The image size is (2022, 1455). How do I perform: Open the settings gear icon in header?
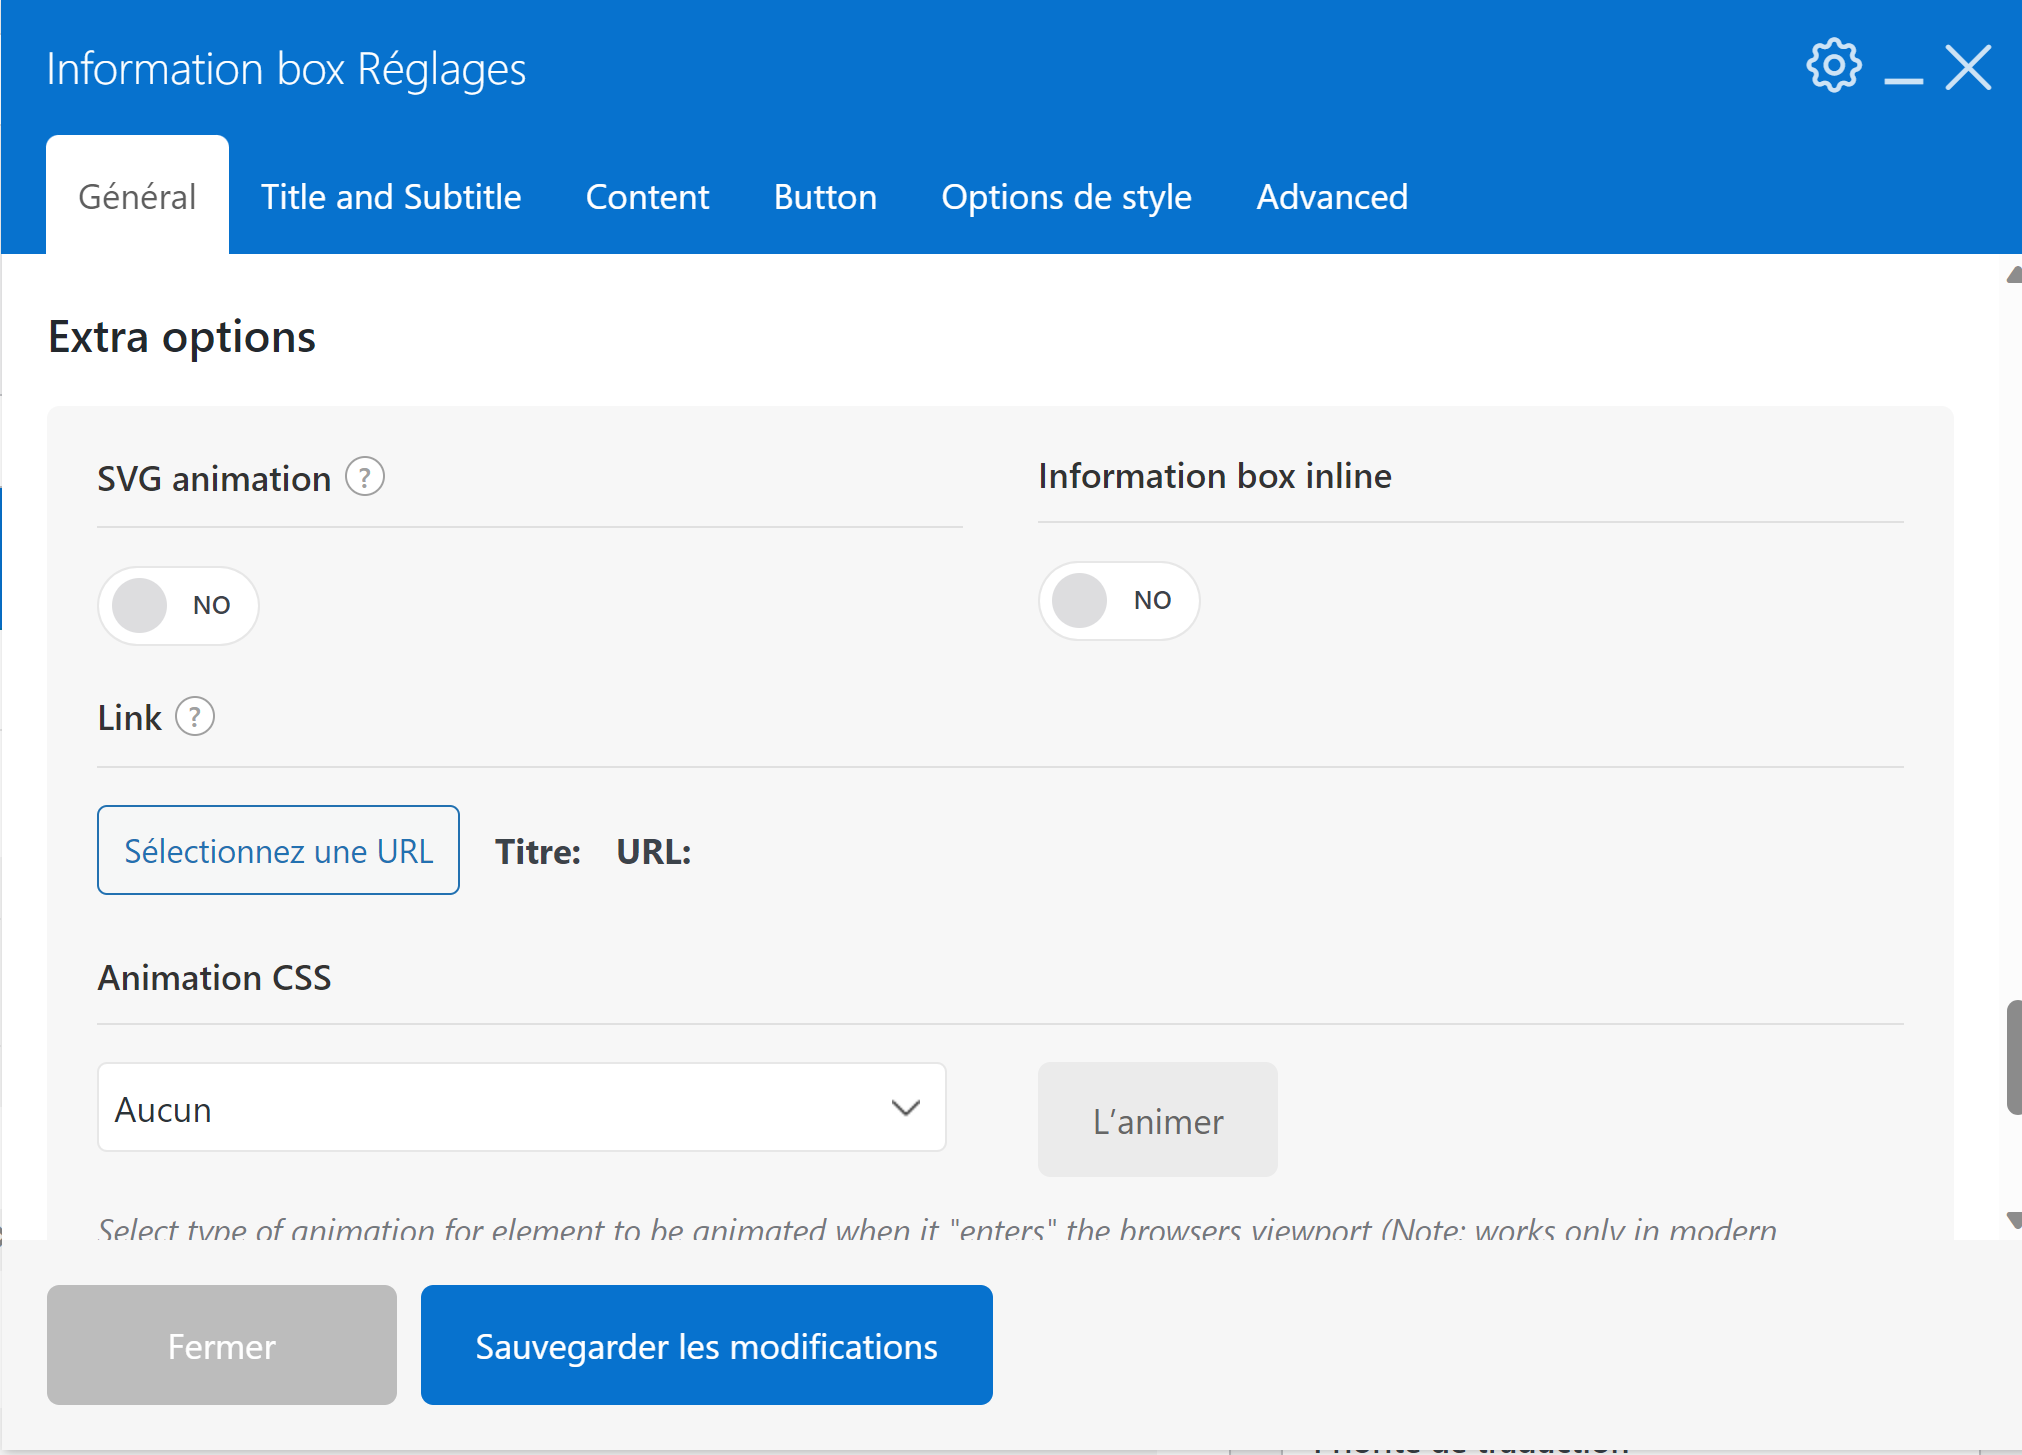click(1833, 67)
